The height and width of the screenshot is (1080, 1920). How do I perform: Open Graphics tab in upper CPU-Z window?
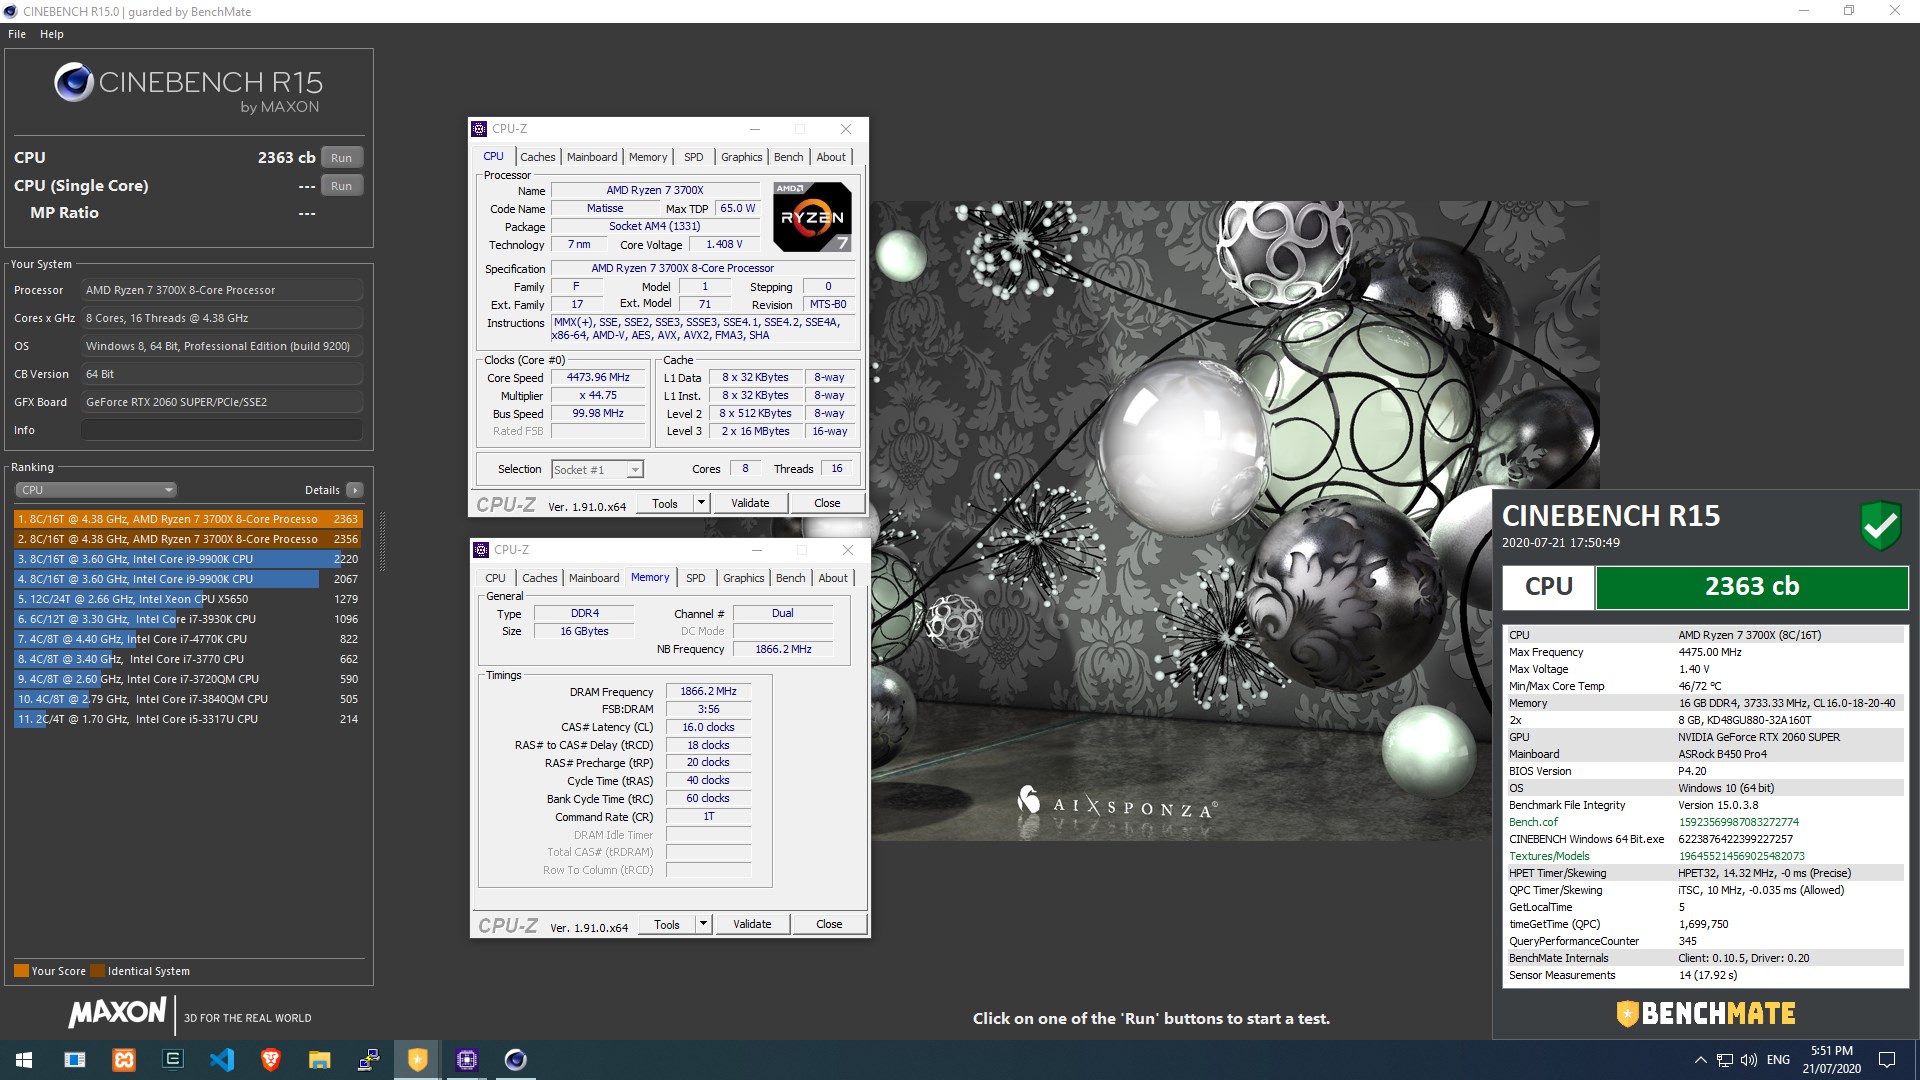click(742, 157)
